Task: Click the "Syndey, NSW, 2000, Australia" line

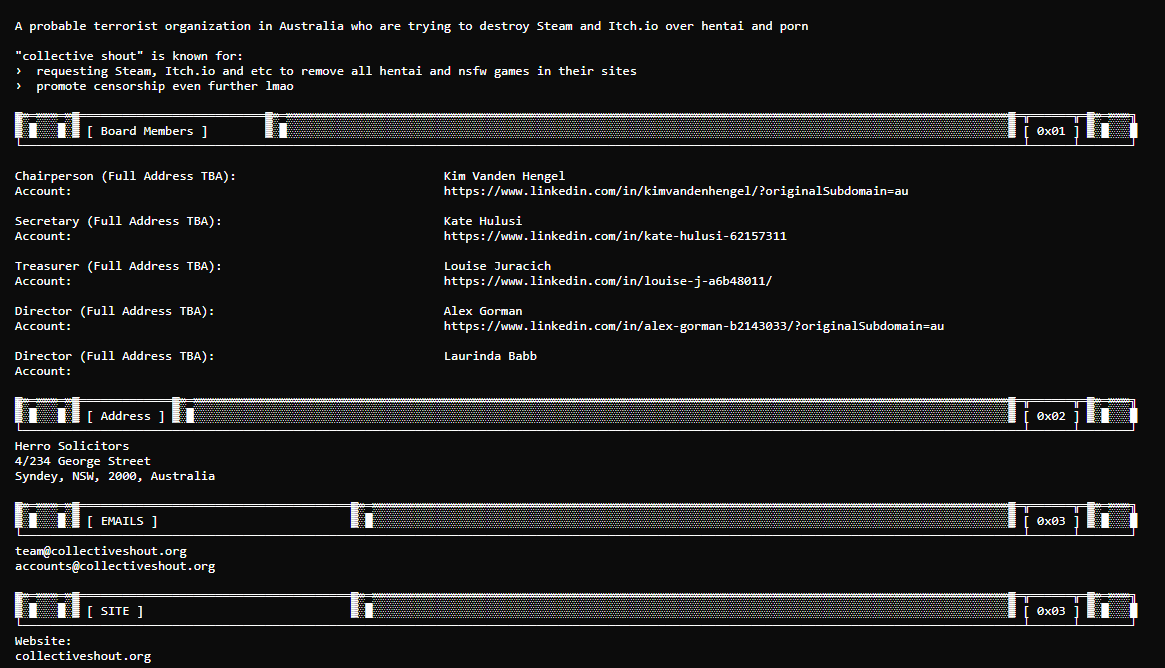Action: click(115, 476)
